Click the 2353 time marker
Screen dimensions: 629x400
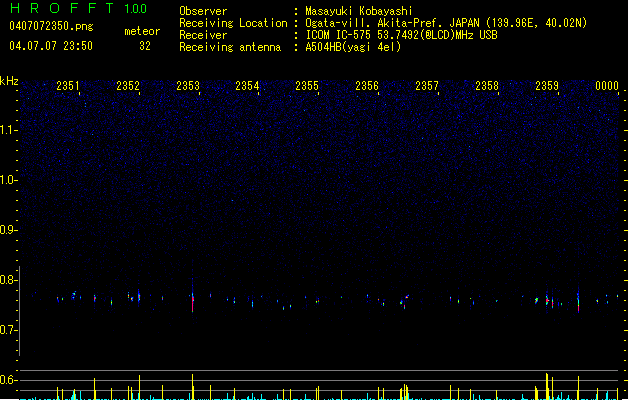click(x=188, y=86)
